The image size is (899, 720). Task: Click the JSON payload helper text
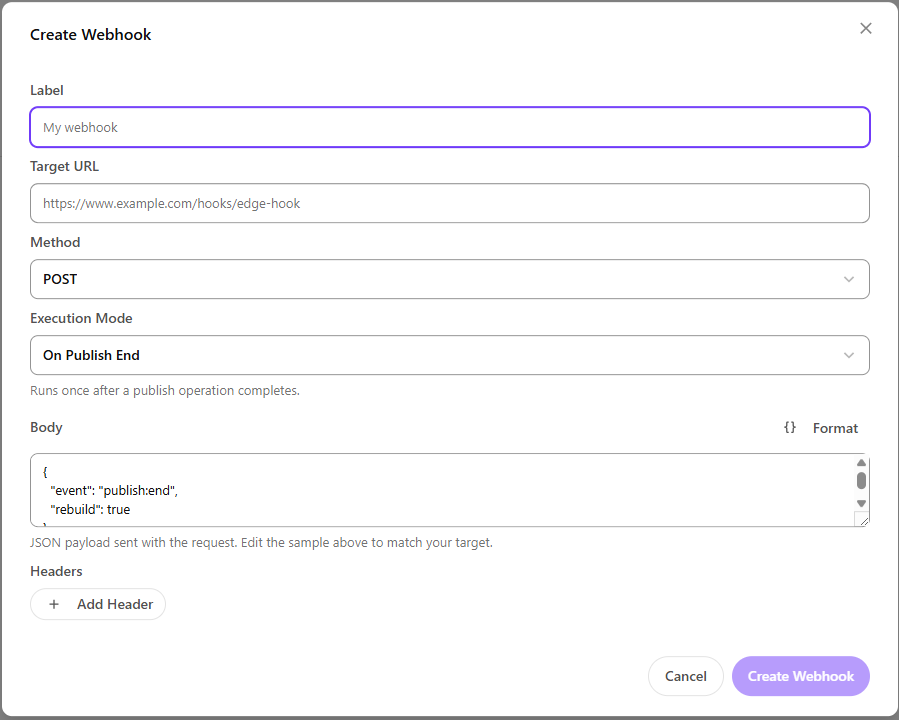(x=261, y=543)
